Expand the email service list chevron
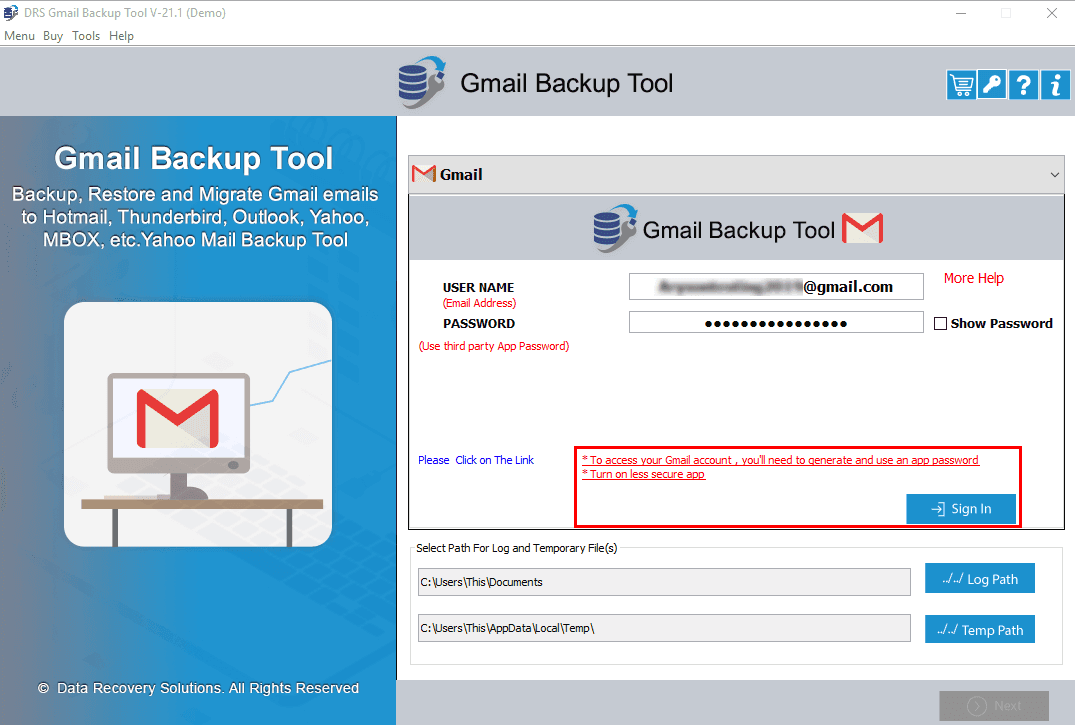Image resolution: width=1075 pixels, height=725 pixels. [1054, 173]
